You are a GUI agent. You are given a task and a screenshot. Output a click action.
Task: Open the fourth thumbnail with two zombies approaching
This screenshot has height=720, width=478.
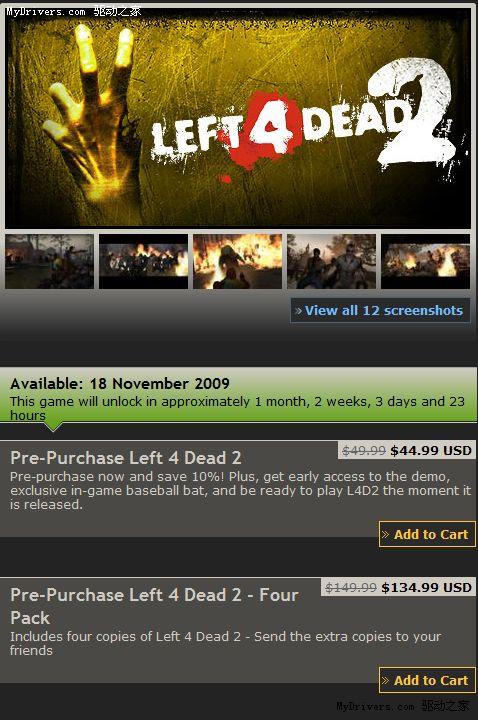332,261
